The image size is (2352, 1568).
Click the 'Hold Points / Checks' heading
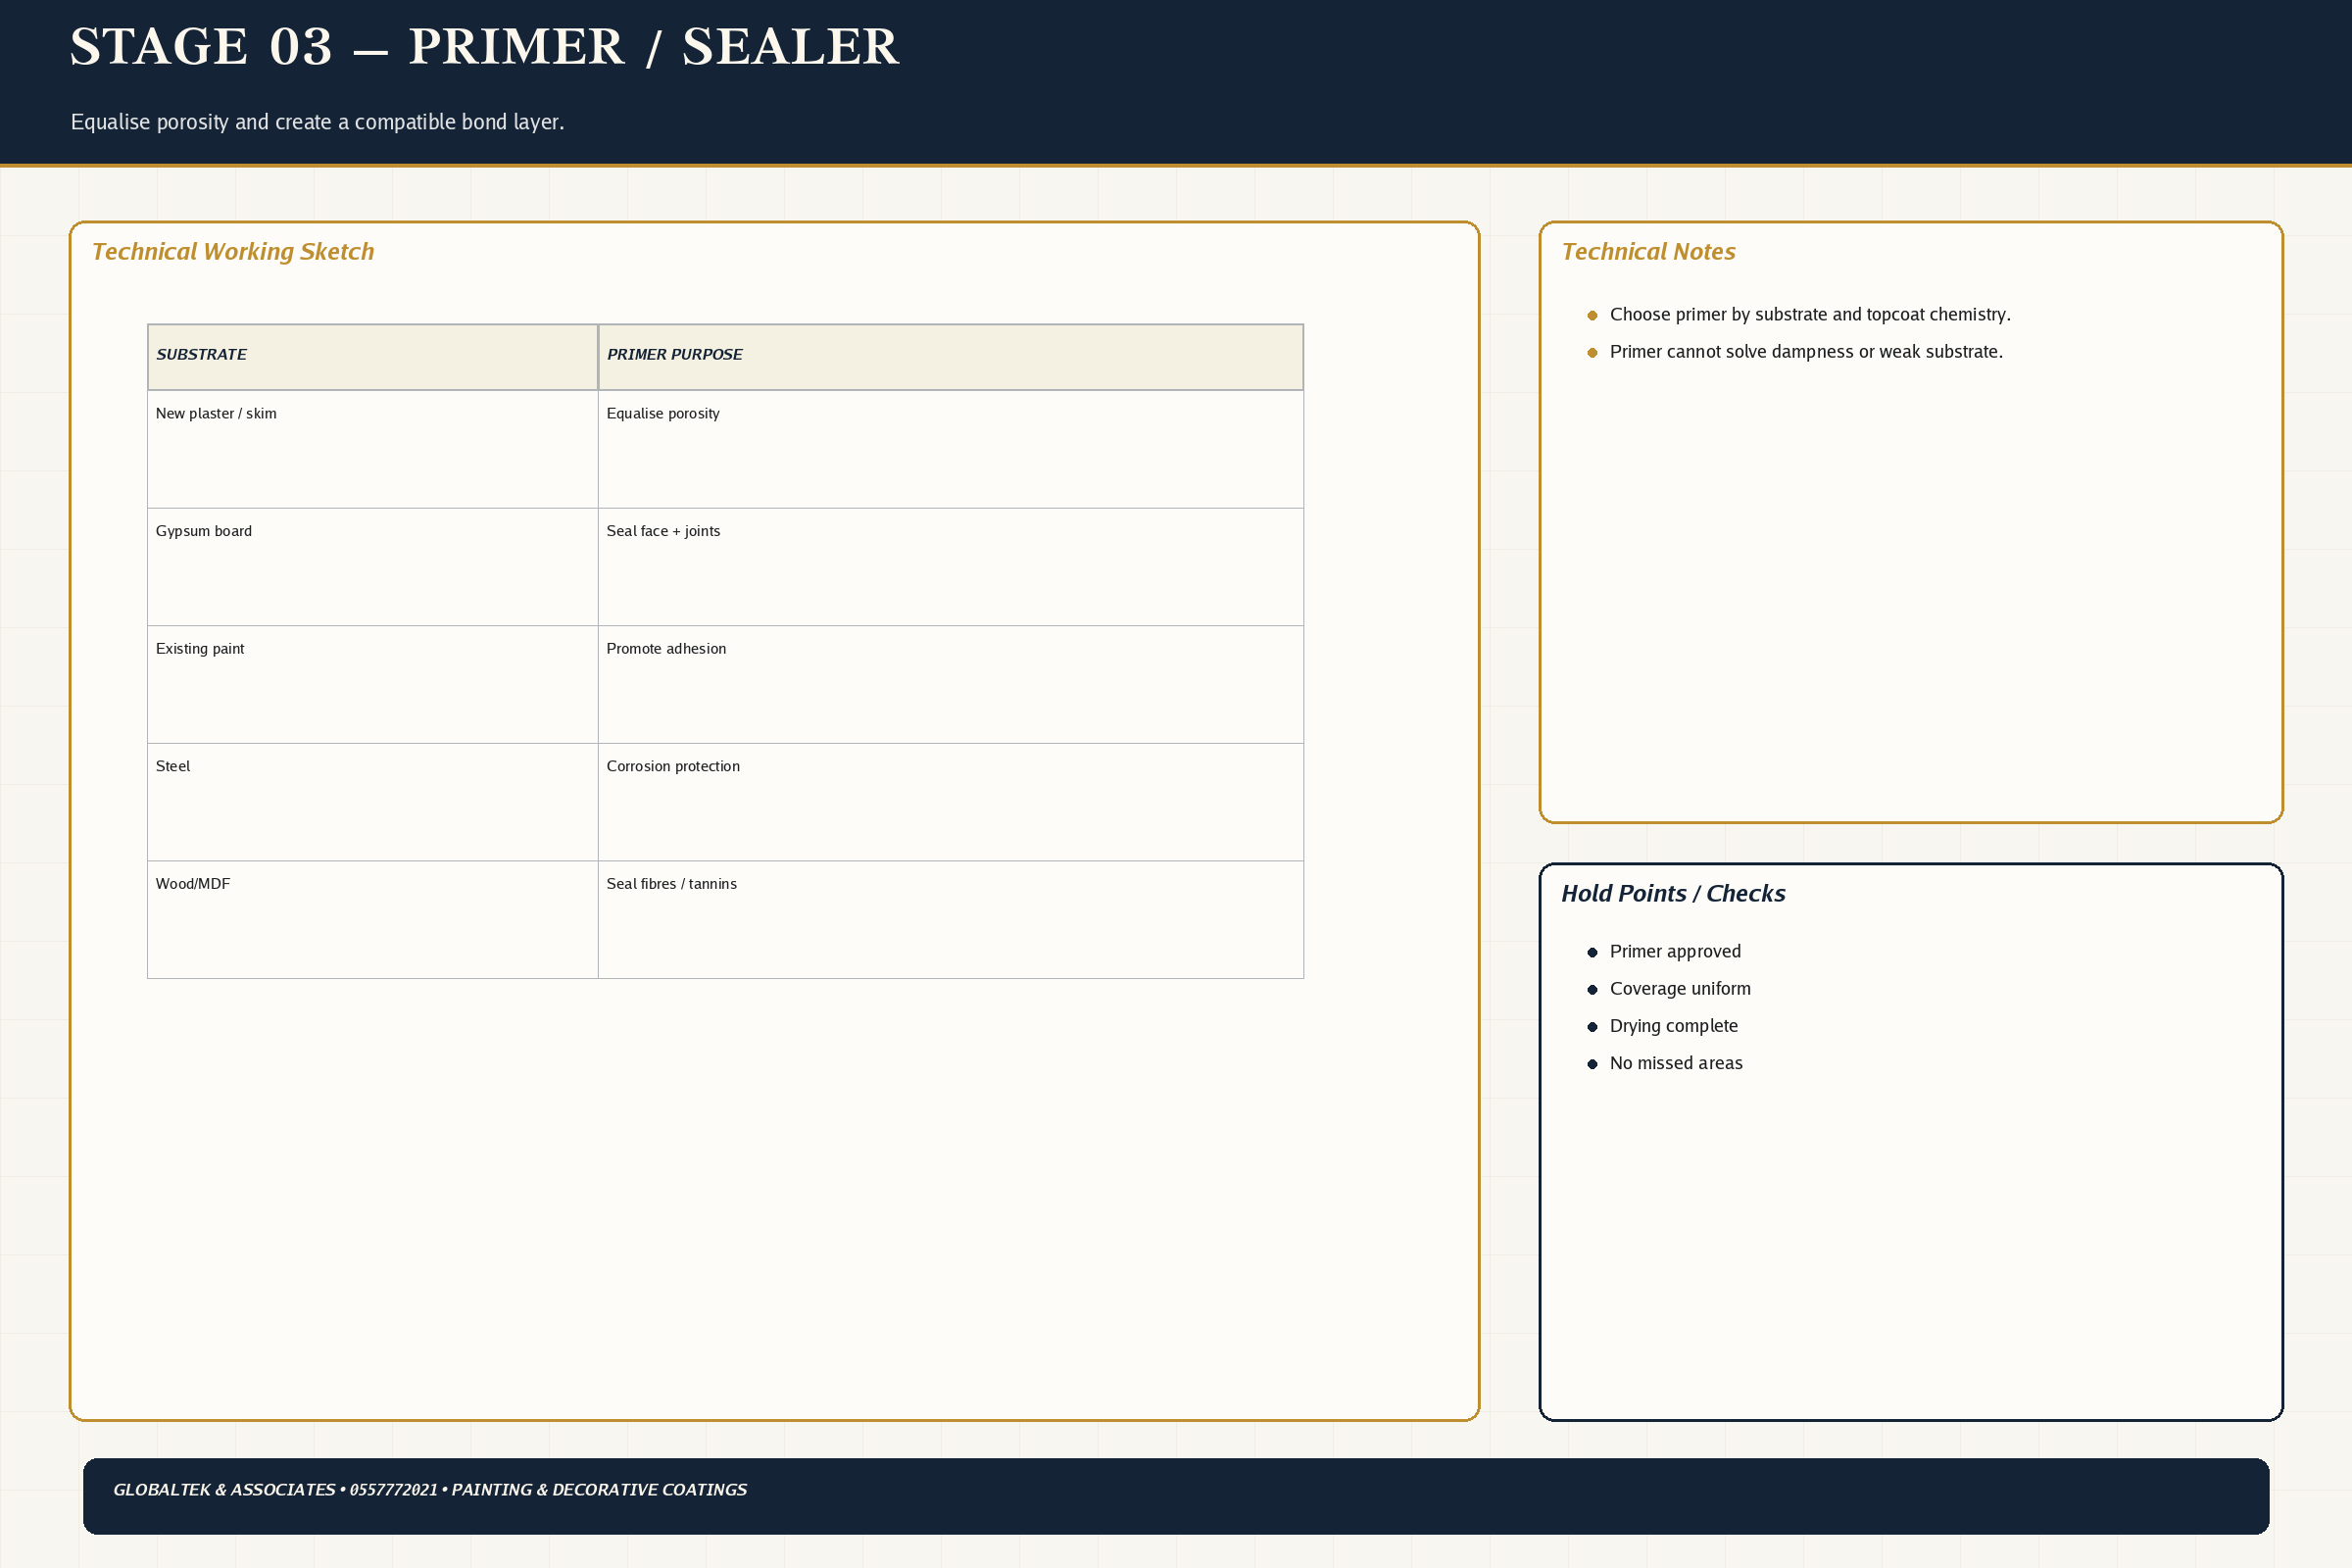tap(1673, 894)
